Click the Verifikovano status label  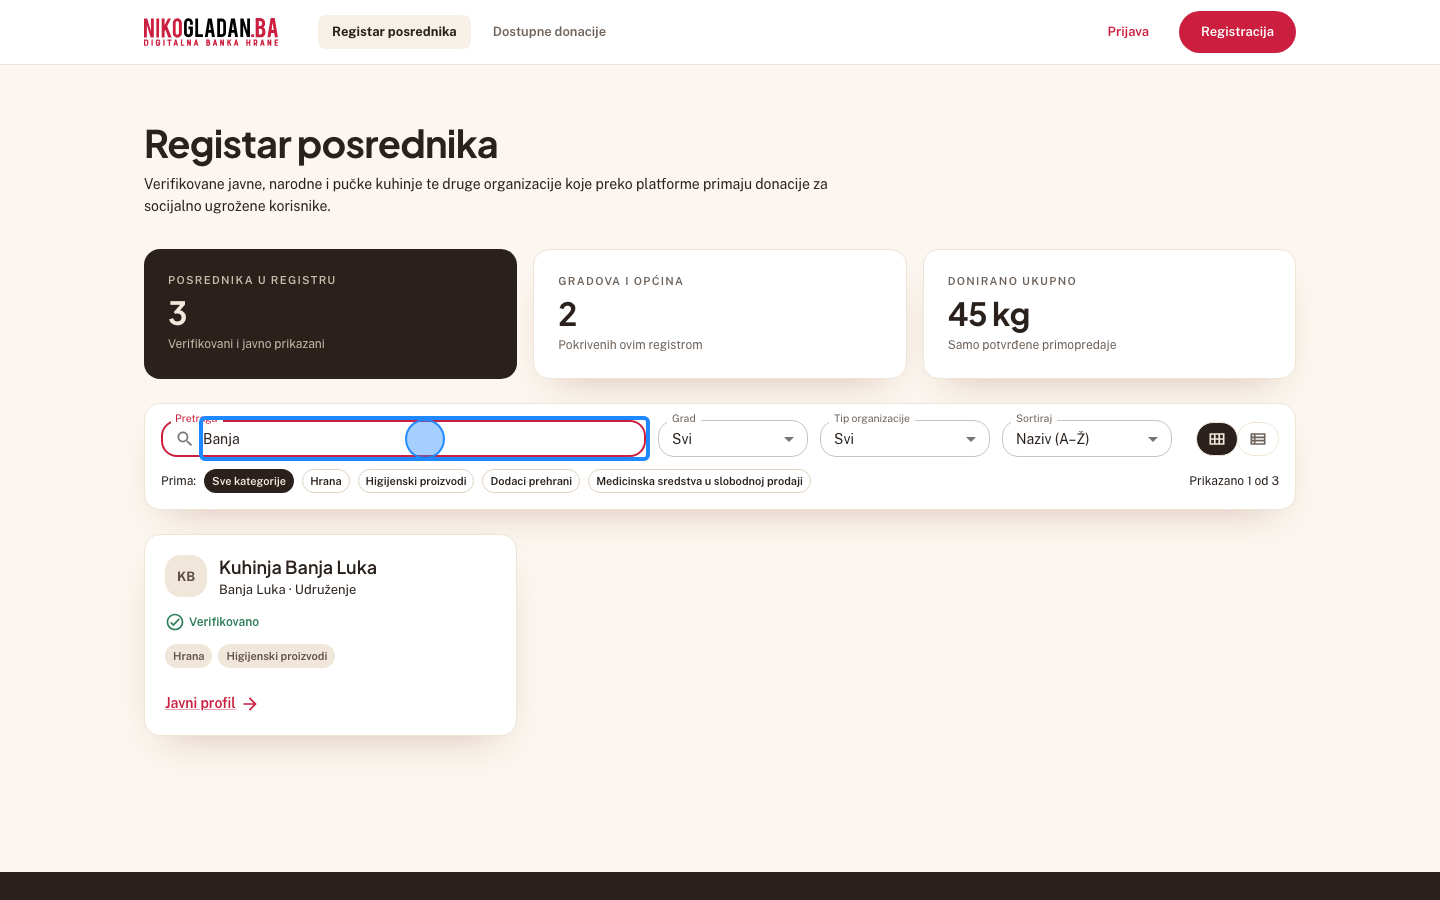[224, 622]
